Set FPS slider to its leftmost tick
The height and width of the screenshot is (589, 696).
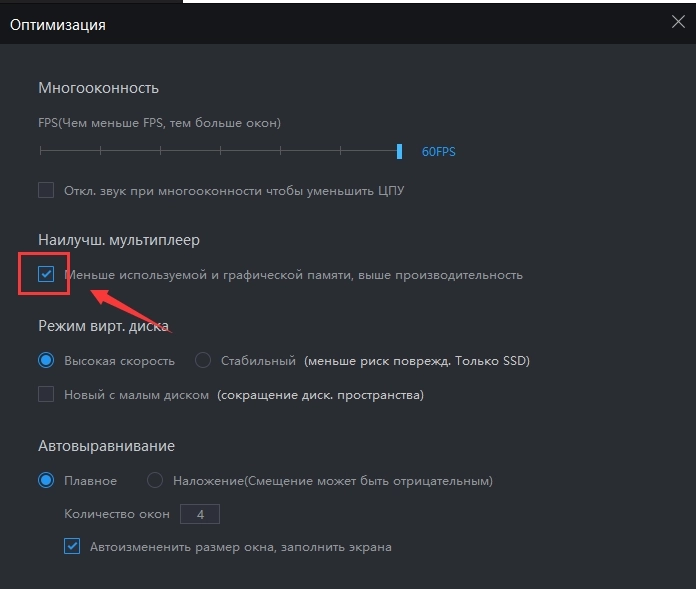pos(41,152)
